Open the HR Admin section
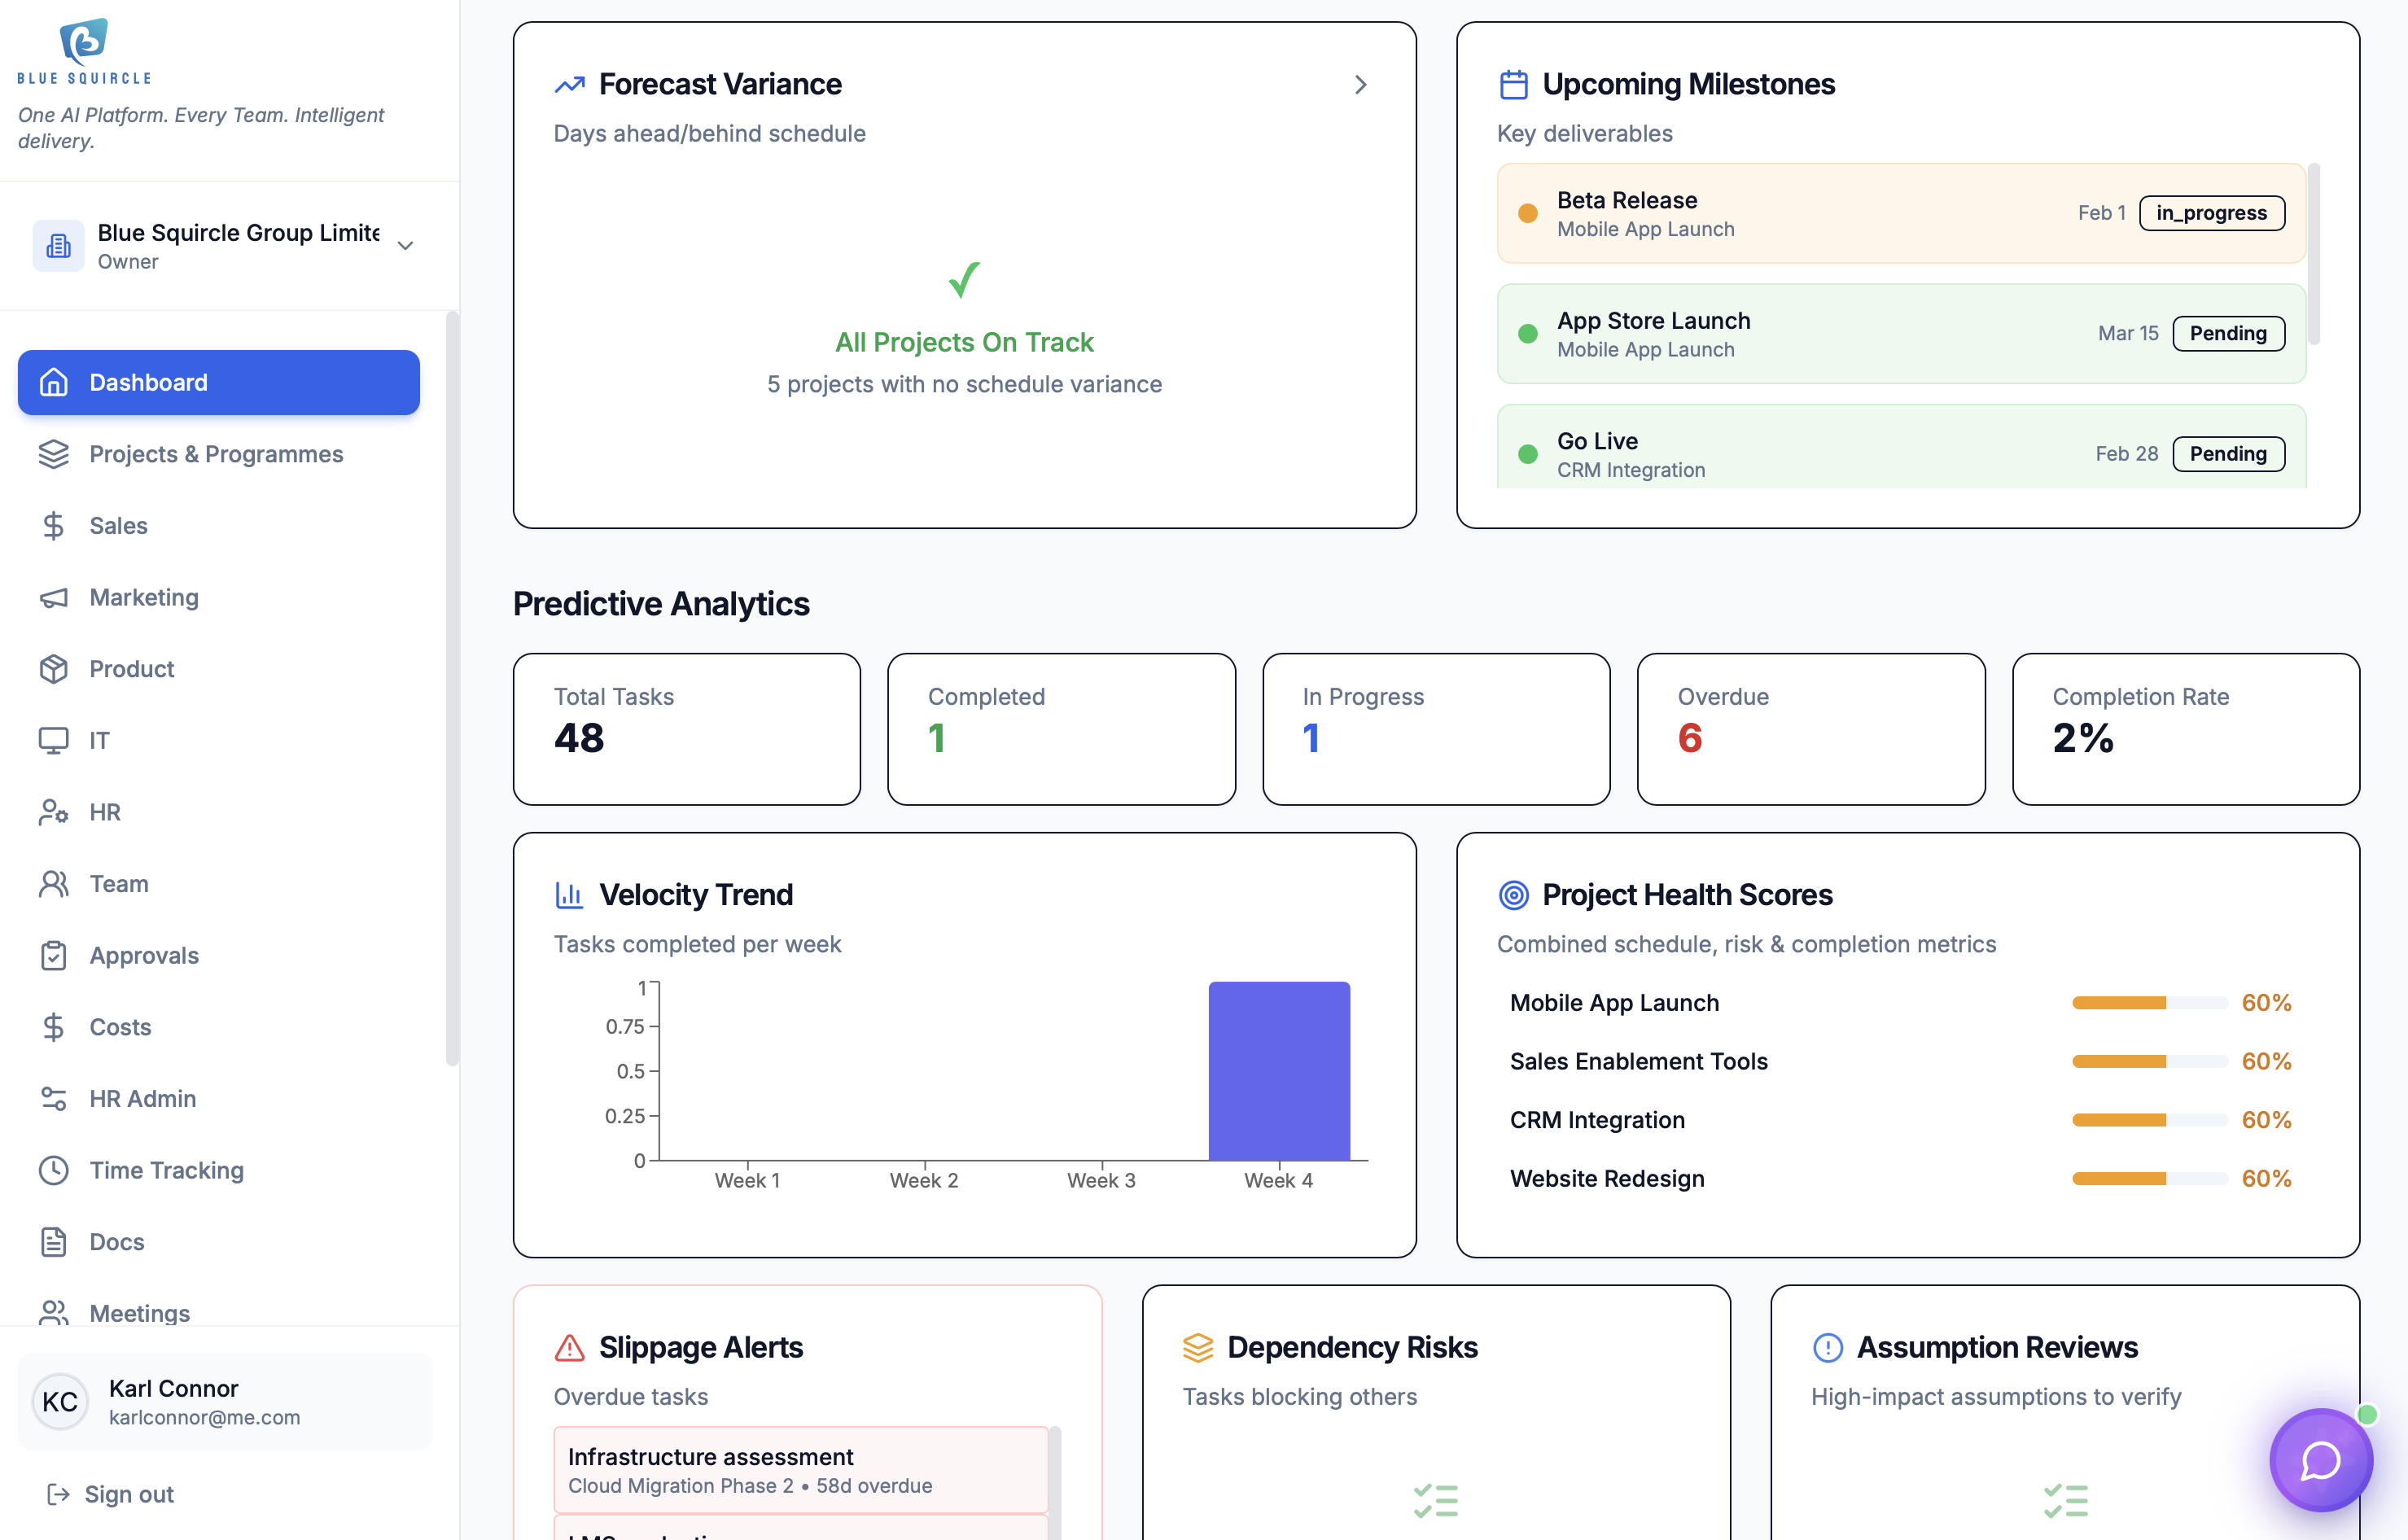Screen dimensions: 2408x1540 point(141,1098)
